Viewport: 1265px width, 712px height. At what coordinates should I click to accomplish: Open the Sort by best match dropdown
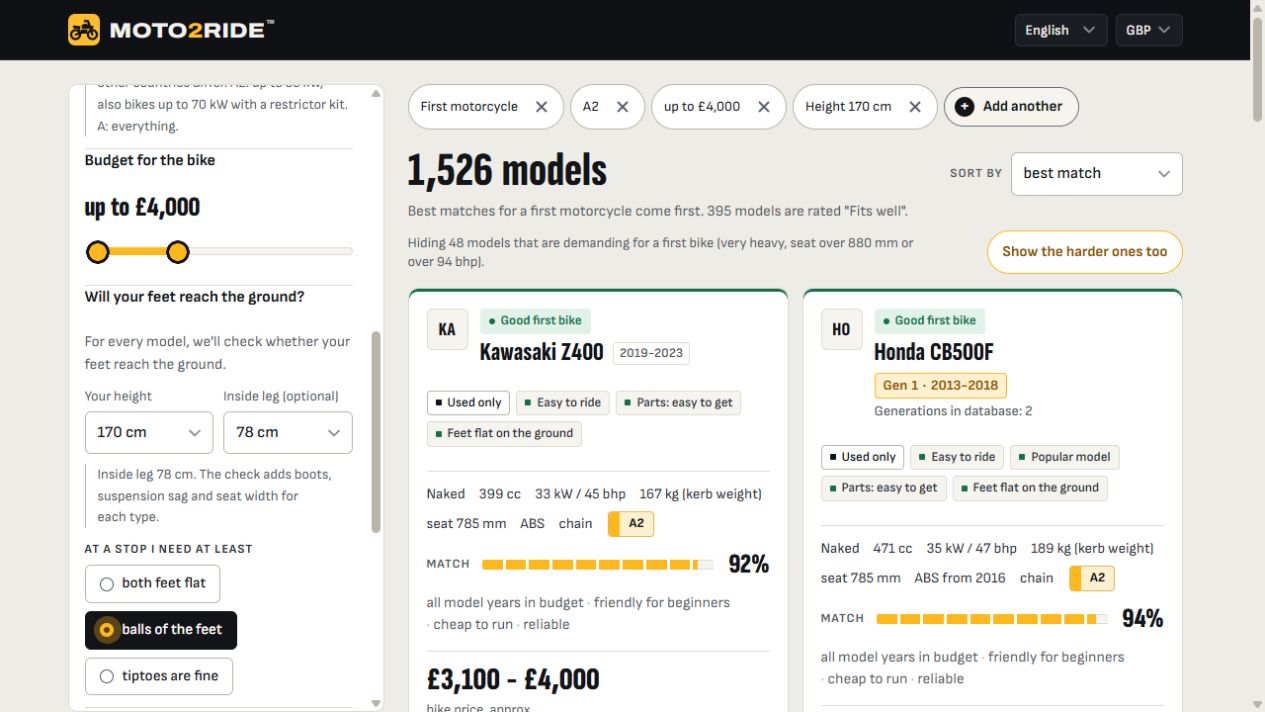(x=1097, y=174)
